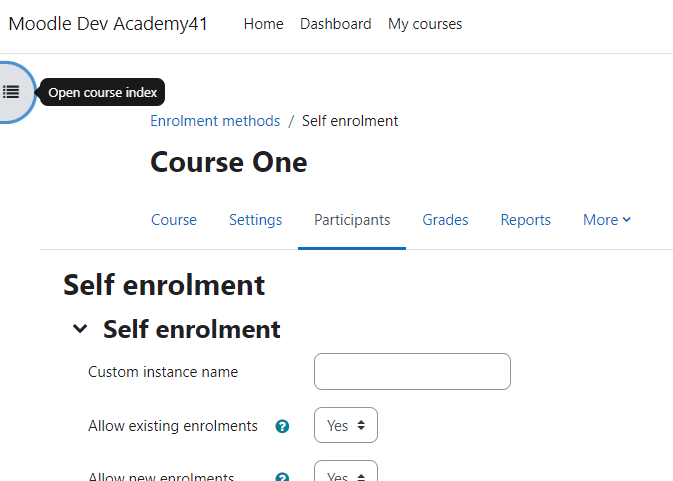Click the Course One heading
673x481 pixels.
coord(229,162)
